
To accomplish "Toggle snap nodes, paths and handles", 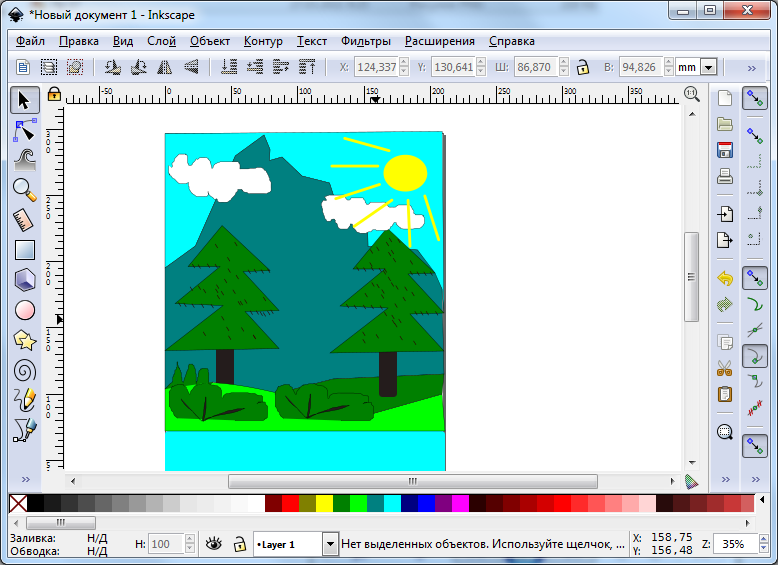I will [x=755, y=278].
